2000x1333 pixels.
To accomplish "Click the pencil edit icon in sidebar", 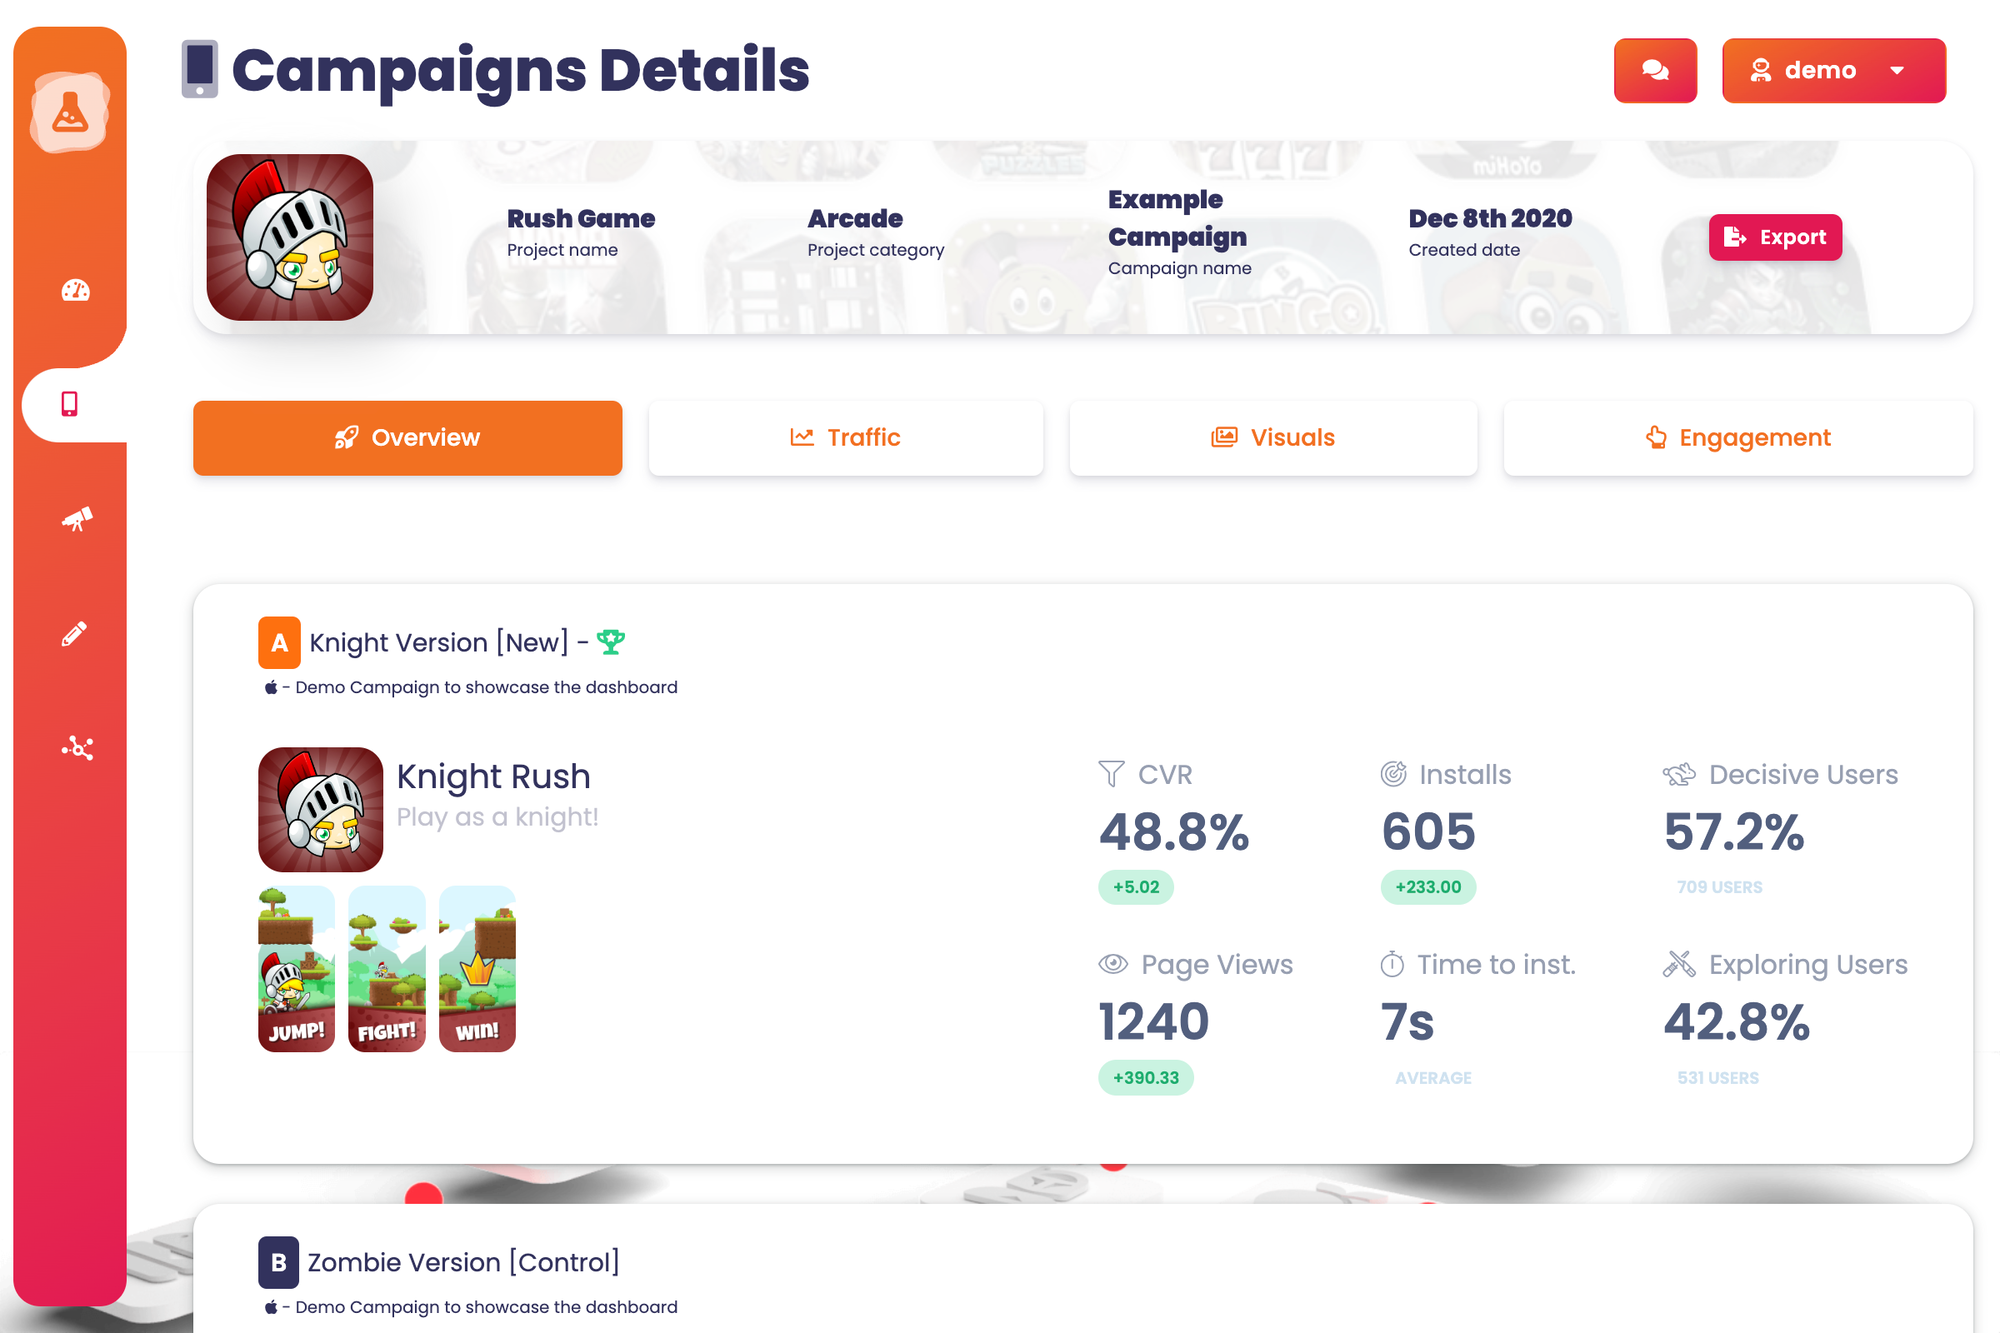I will pyautogui.click(x=74, y=633).
